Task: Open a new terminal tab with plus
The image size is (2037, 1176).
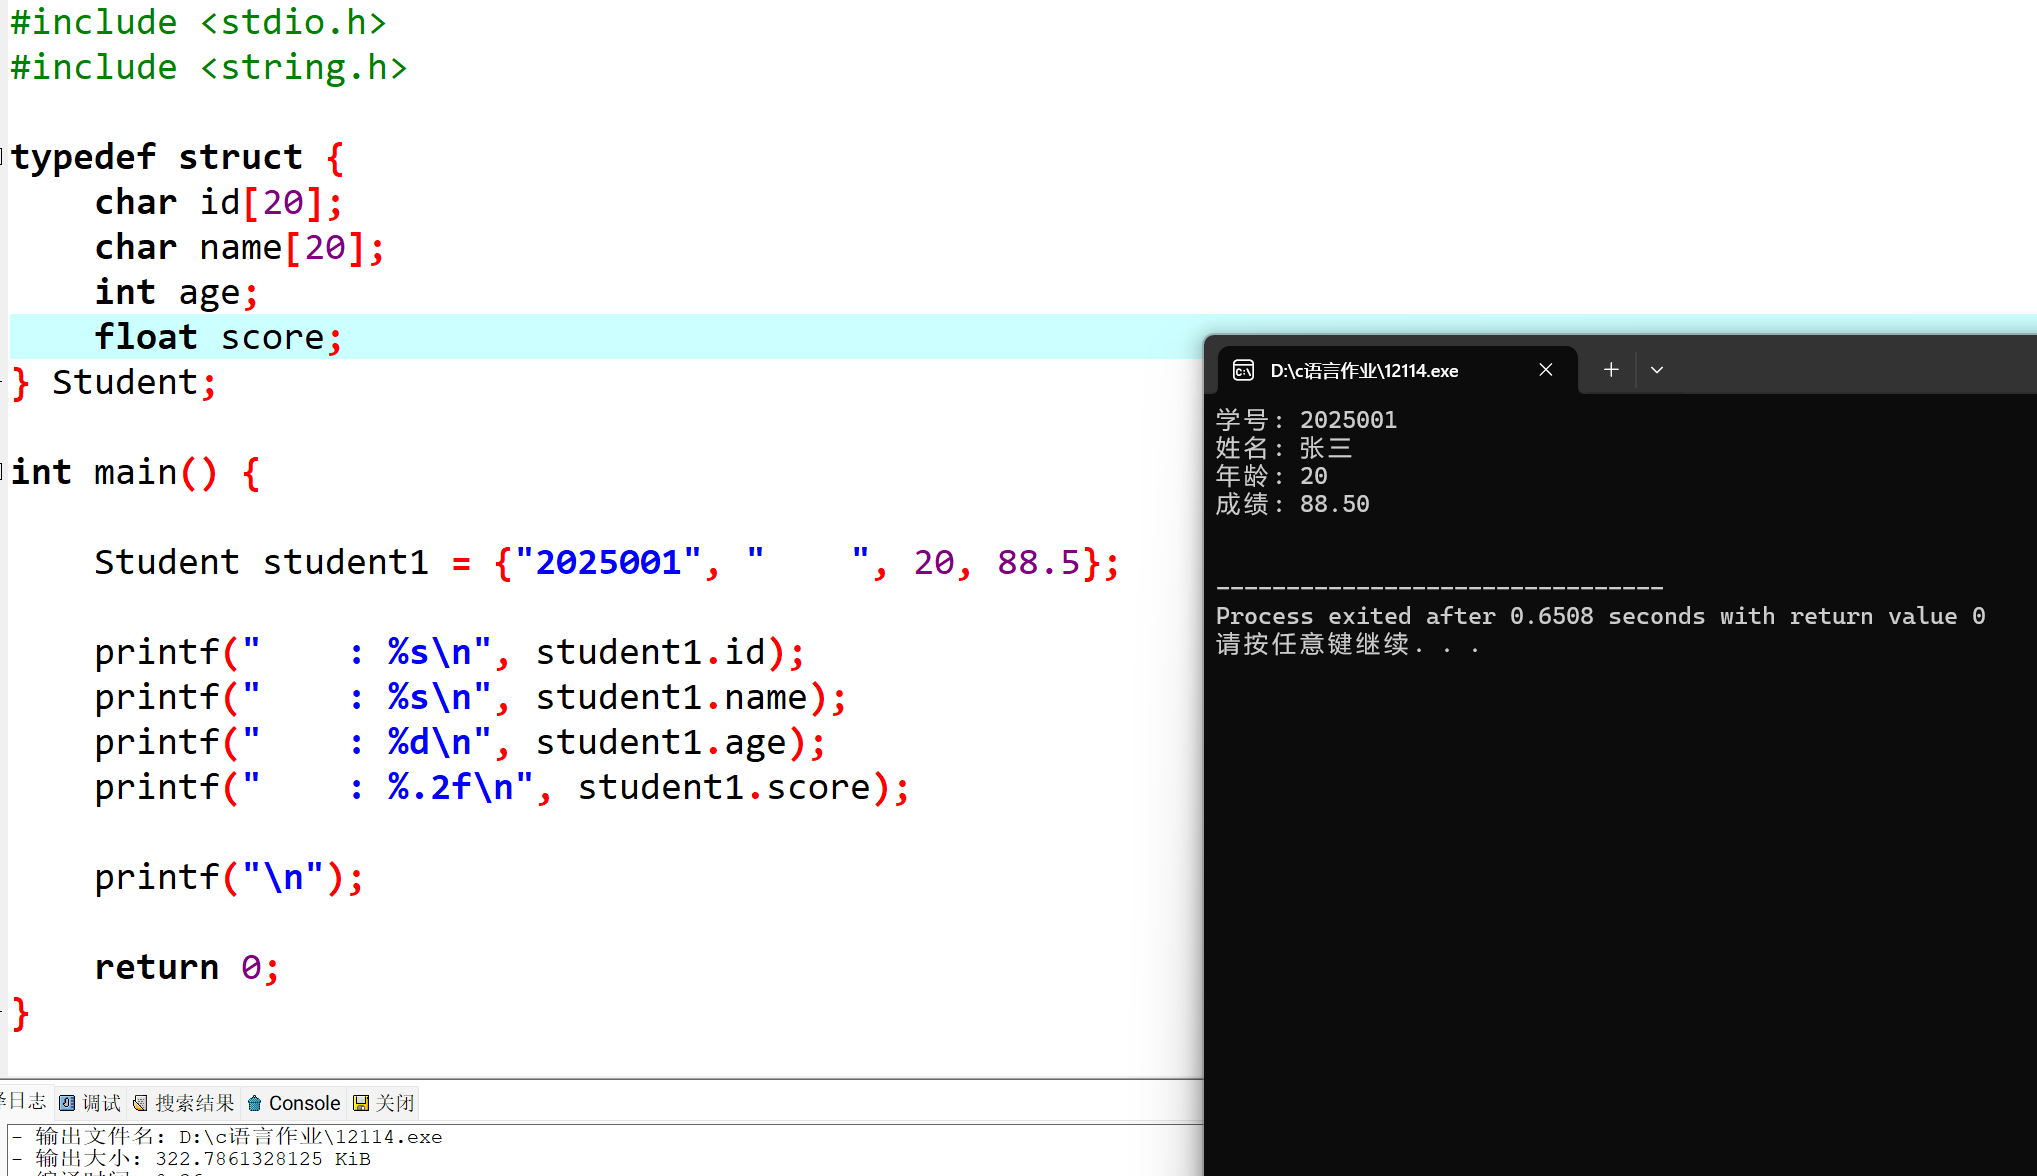Action: (x=1611, y=370)
